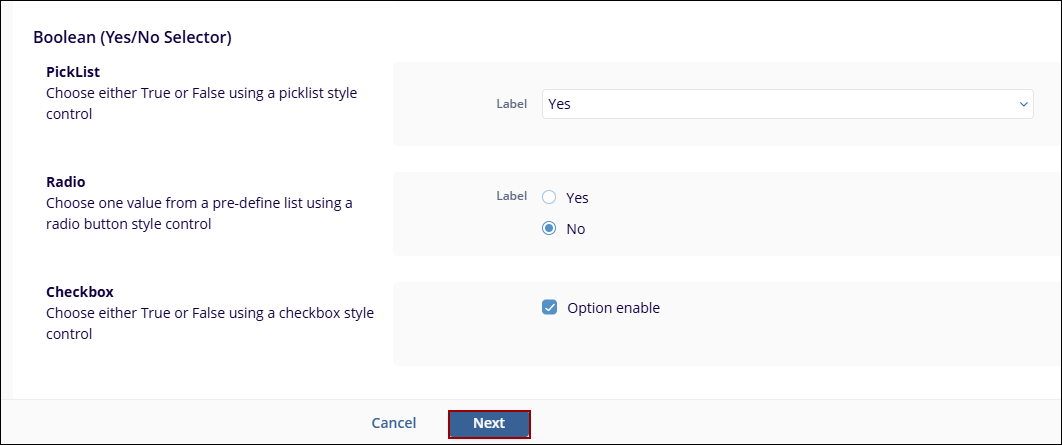
Task: Click the Checkbox section heading
Action: [80, 292]
